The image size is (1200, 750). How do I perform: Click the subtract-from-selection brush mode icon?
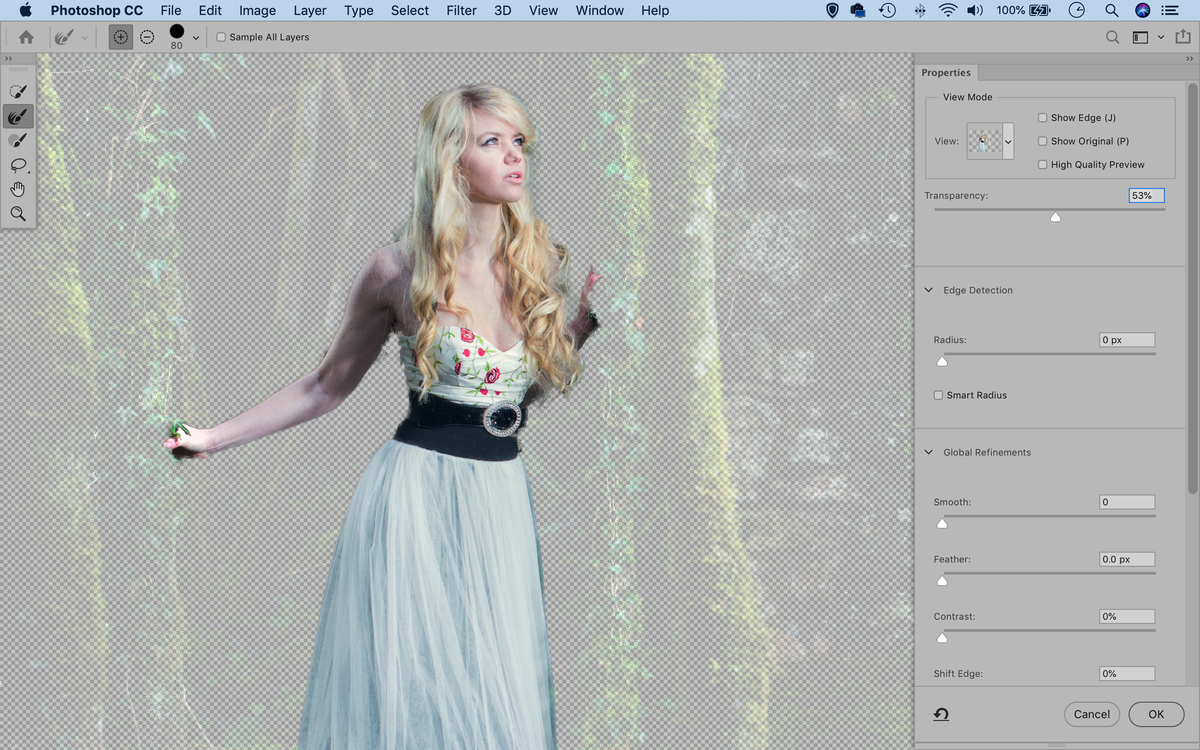pyautogui.click(x=147, y=36)
